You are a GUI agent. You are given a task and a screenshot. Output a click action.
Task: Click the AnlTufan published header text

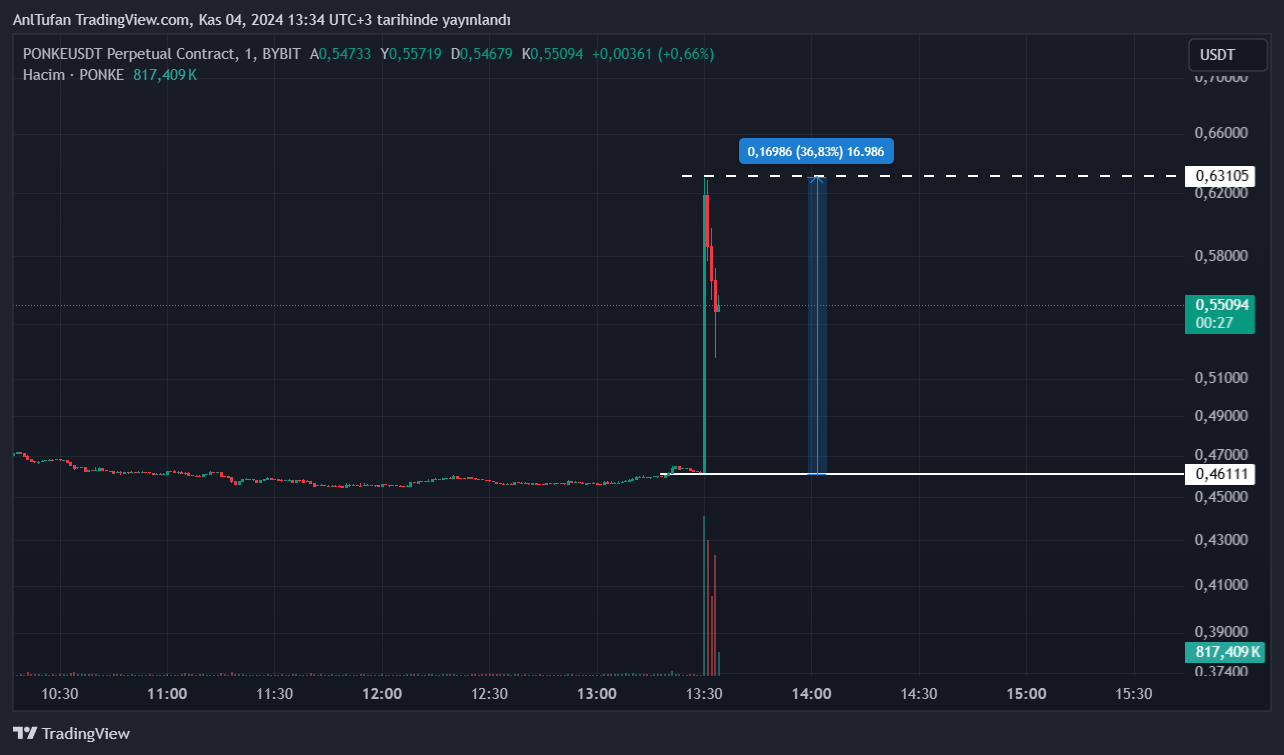point(262,20)
